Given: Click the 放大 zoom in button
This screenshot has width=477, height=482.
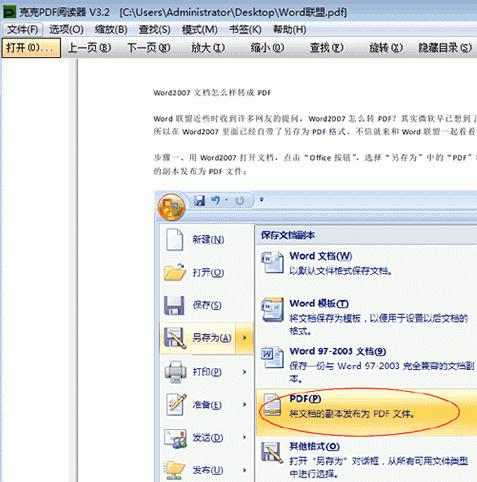Looking at the screenshot, I should [x=208, y=48].
